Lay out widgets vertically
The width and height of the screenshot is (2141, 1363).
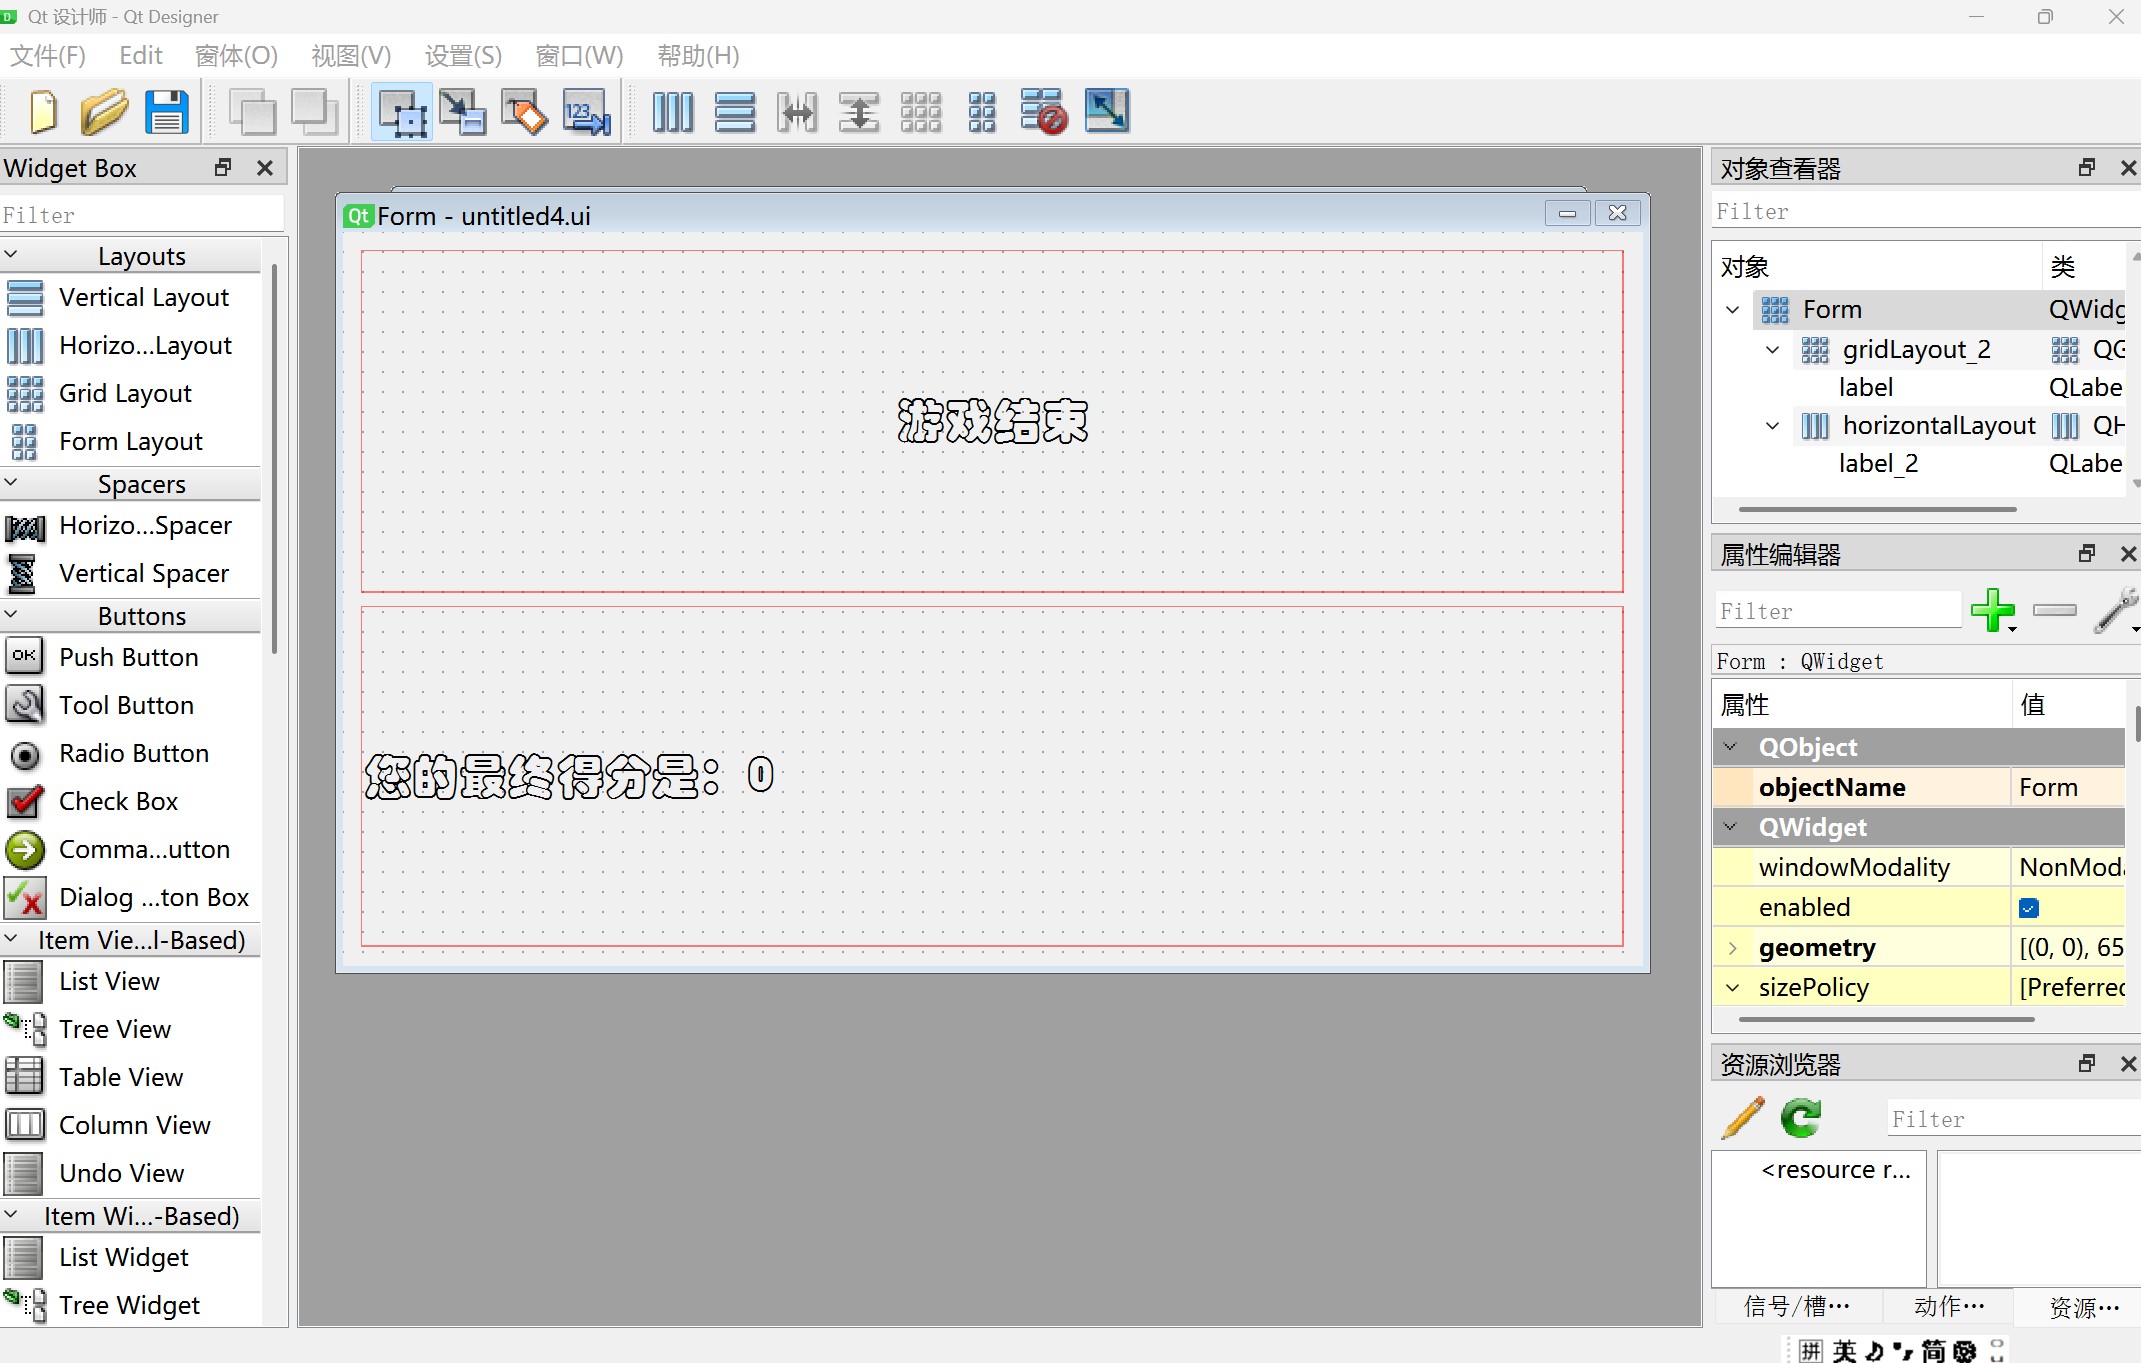click(x=735, y=112)
